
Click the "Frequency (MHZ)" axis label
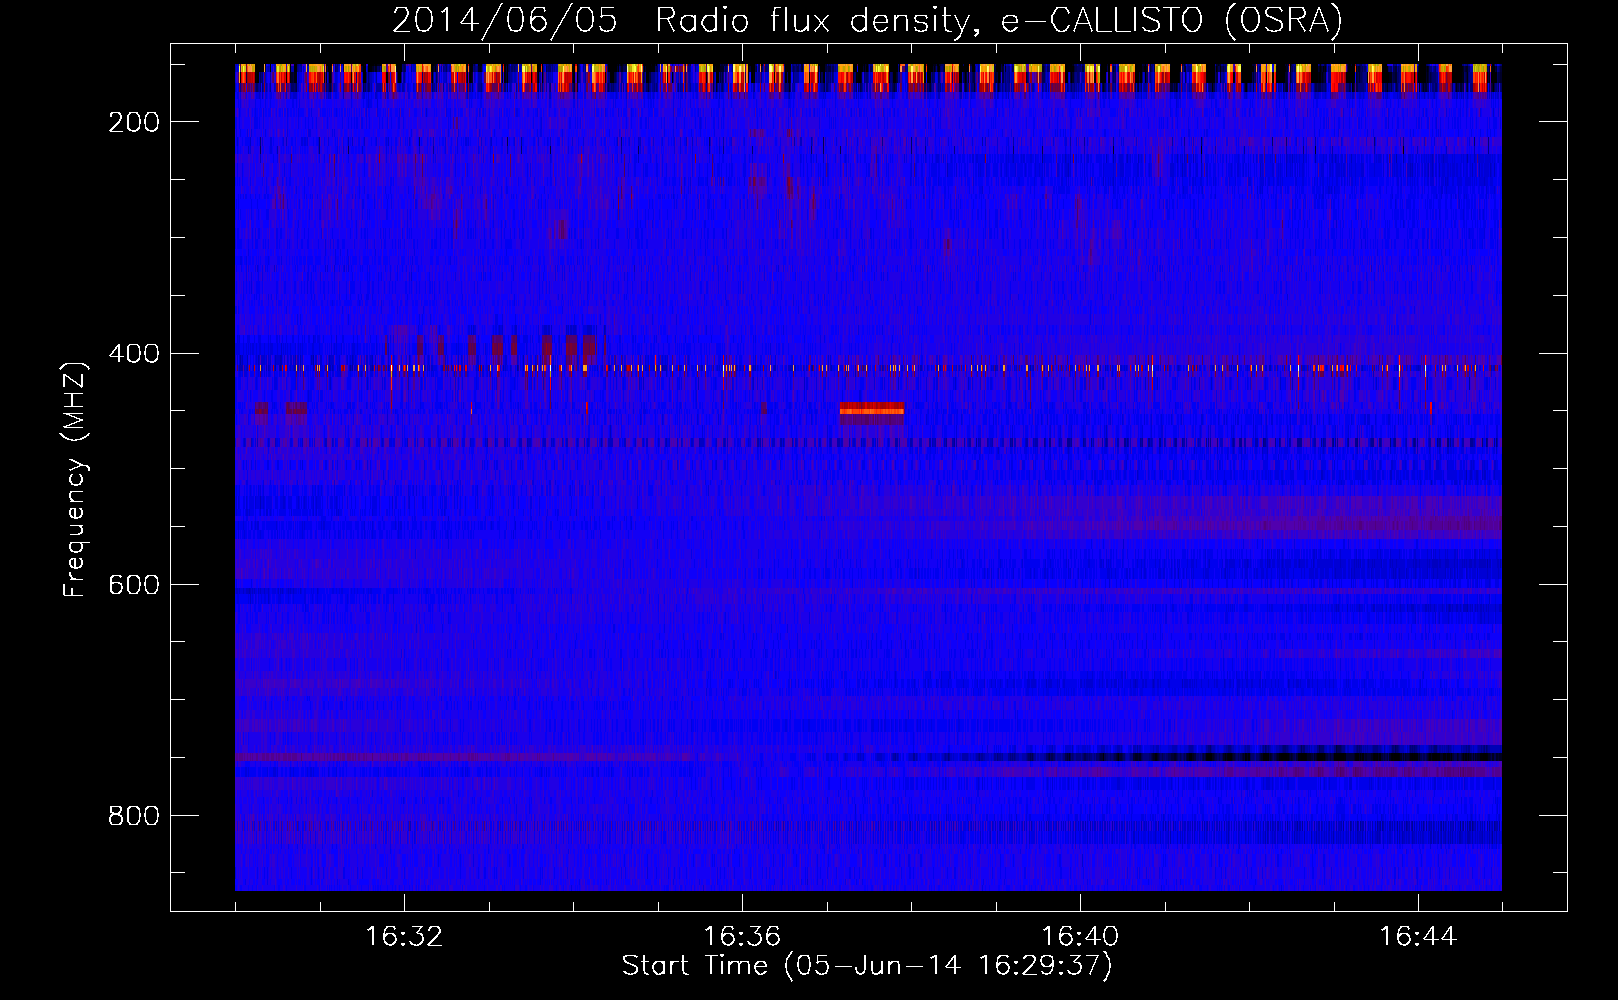(76, 479)
